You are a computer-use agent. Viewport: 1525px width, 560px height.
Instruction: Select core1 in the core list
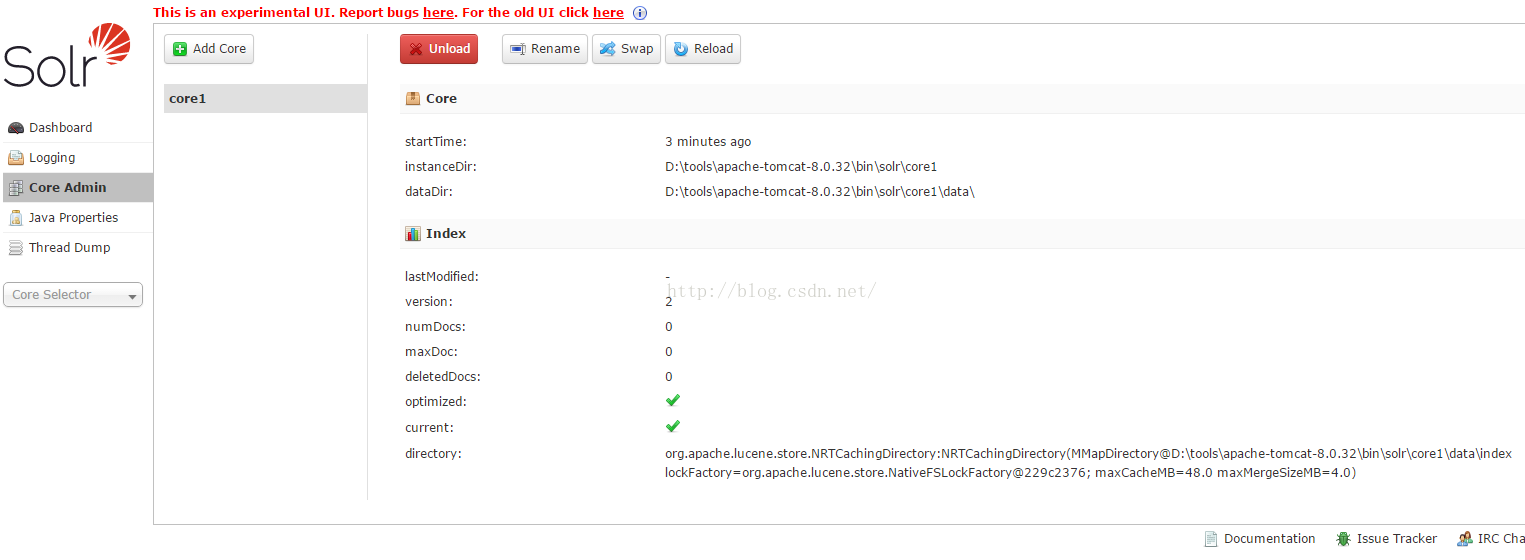pos(265,99)
